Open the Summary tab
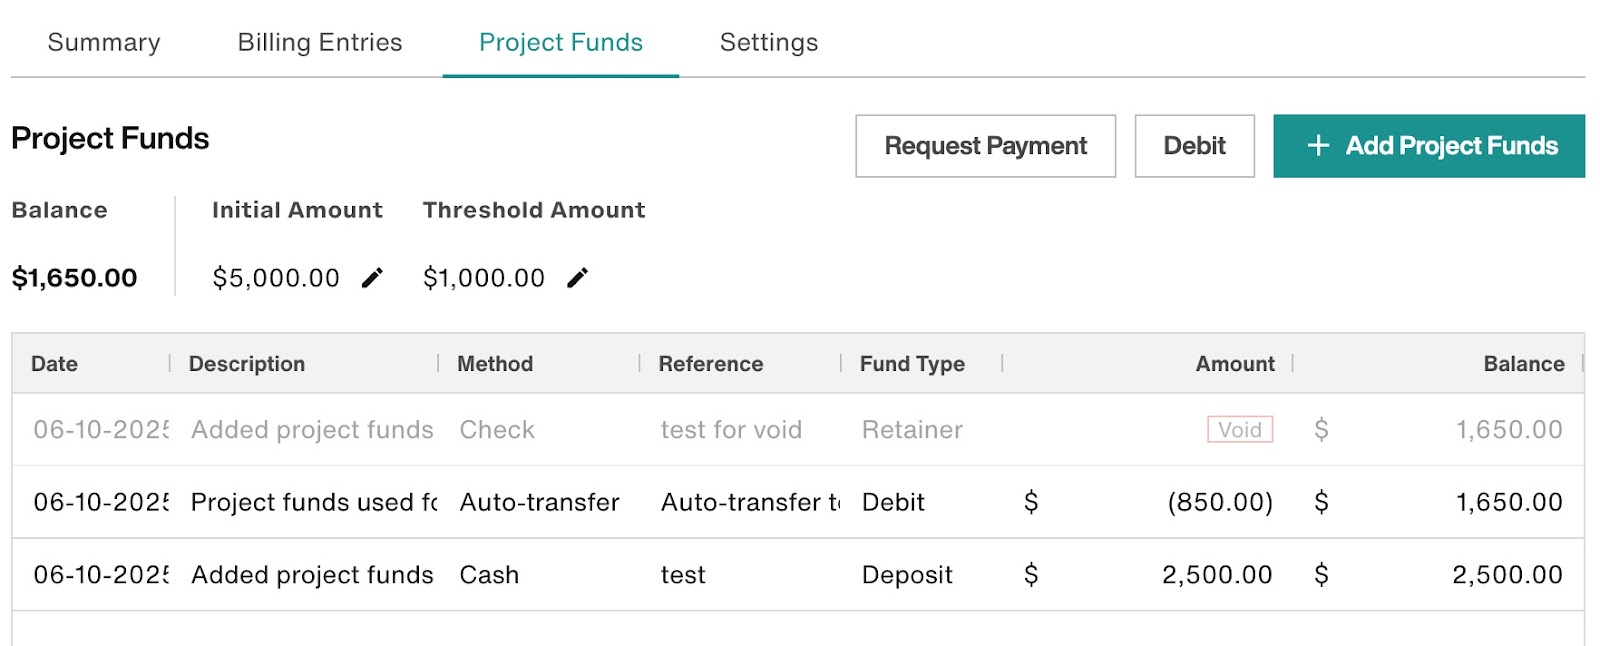Image resolution: width=1600 pixels, height=646 pixels. pos(104,42)
